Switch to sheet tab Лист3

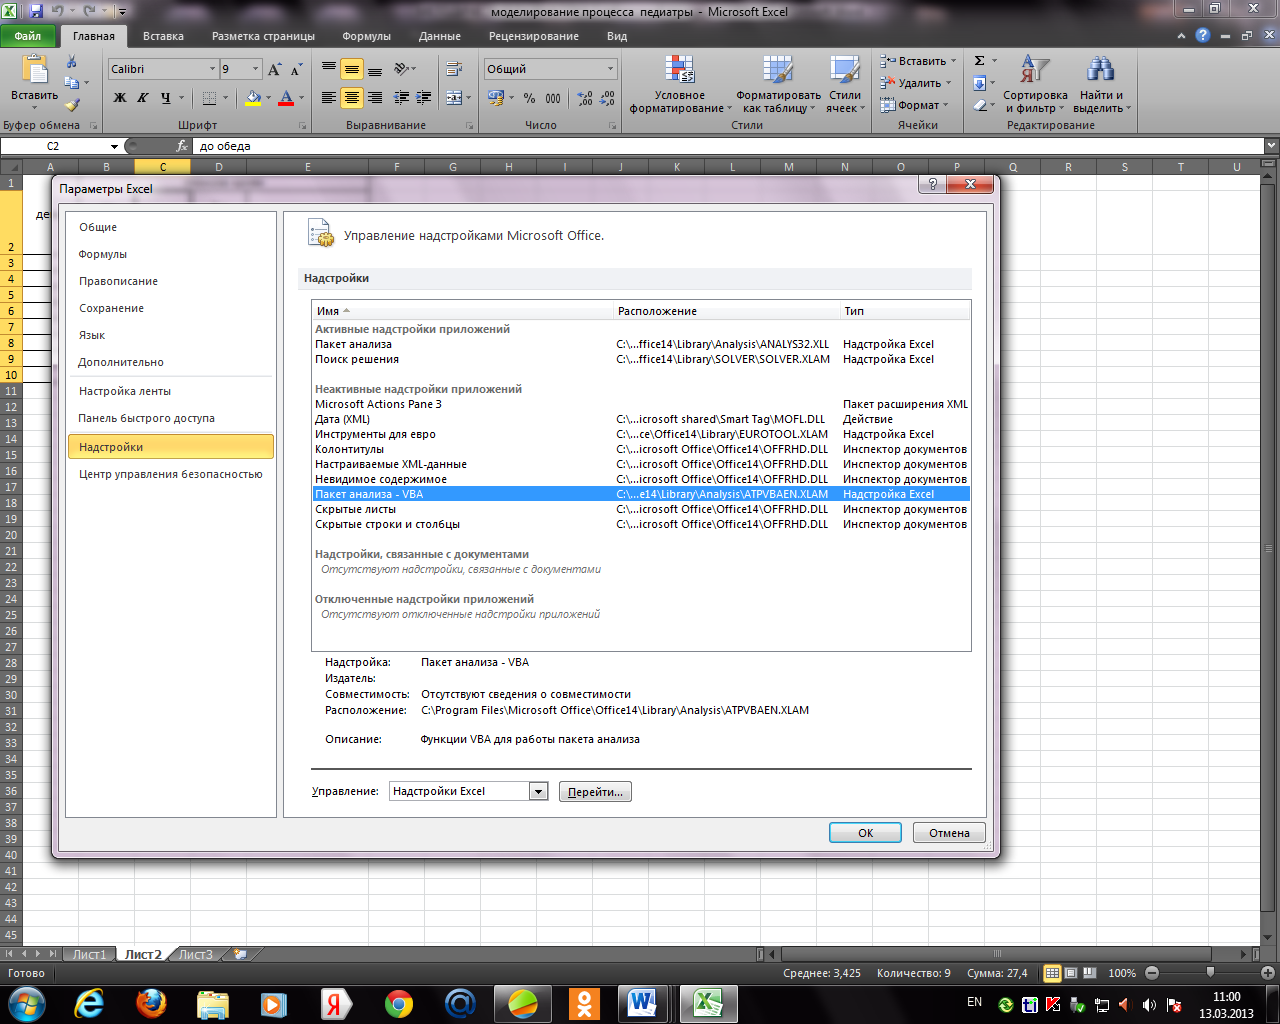pos(195,954)
